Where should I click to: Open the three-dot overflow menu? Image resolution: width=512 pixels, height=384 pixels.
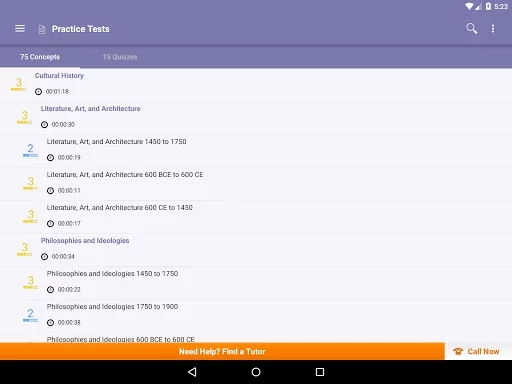tap(493, 29)
